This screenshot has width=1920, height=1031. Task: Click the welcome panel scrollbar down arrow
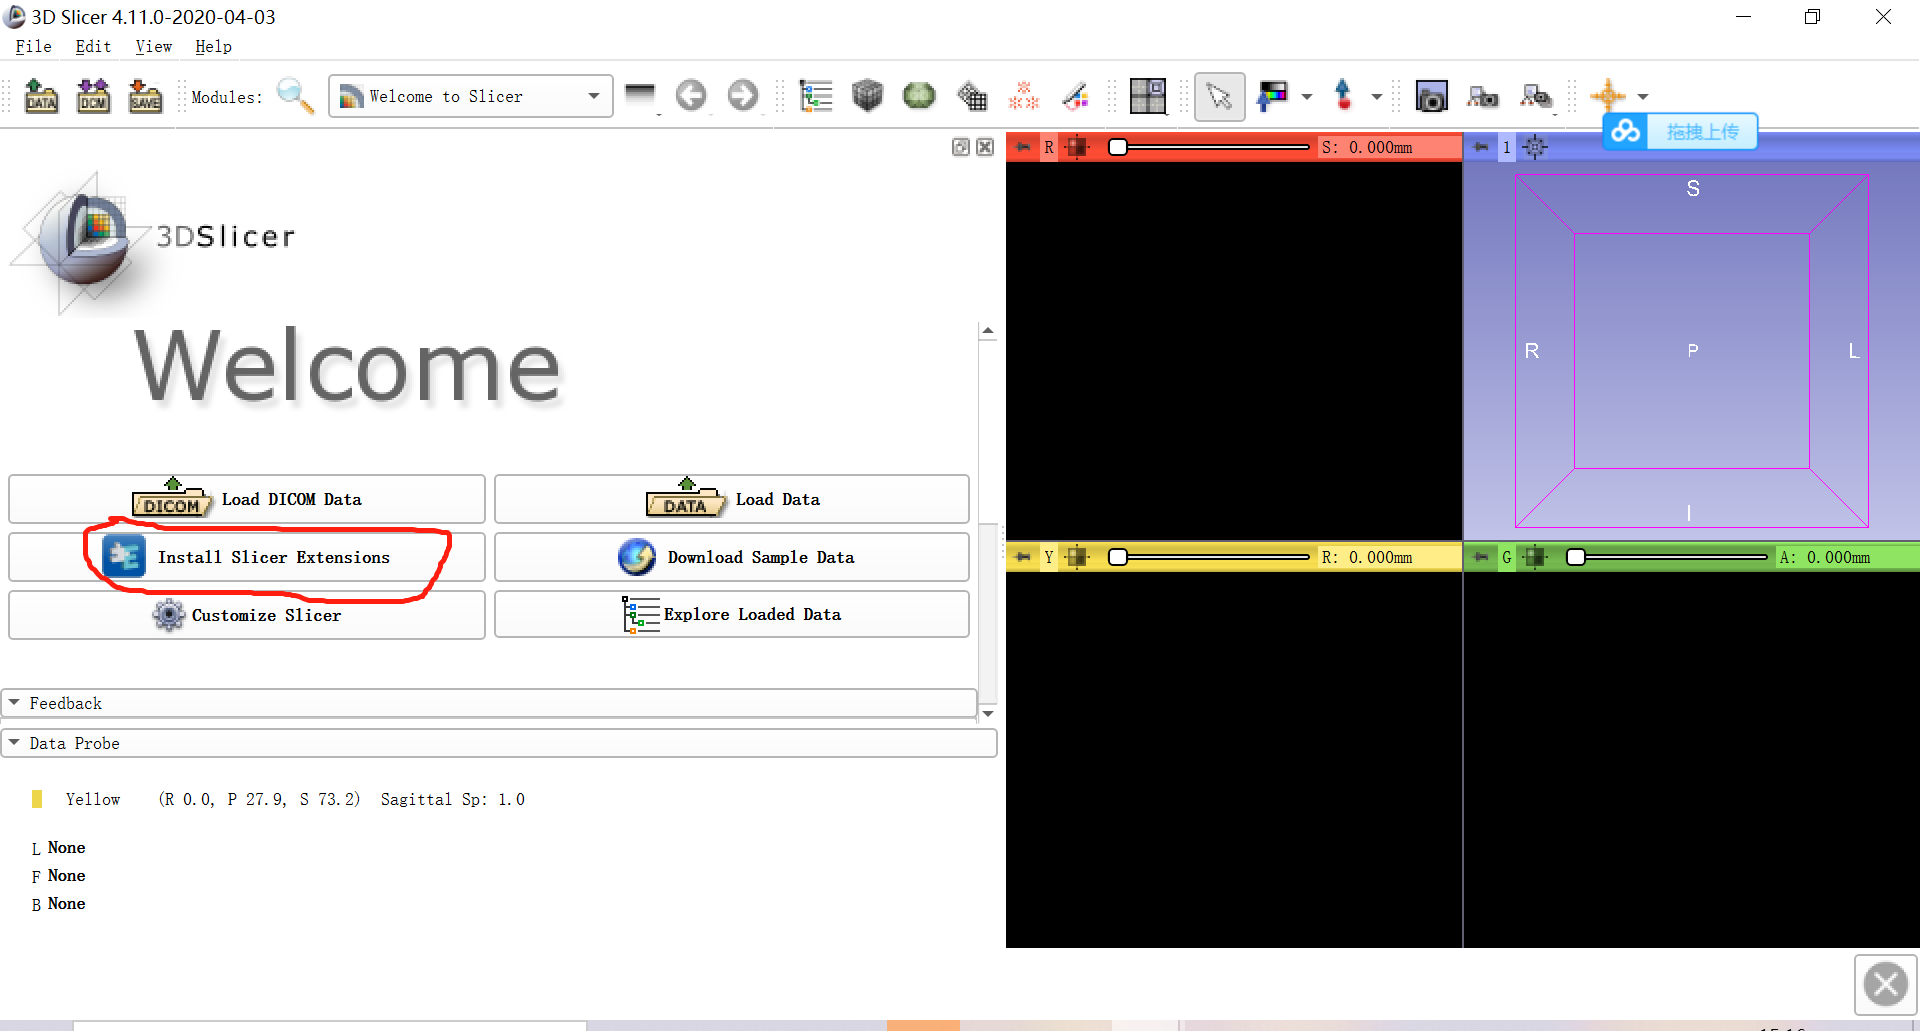988,713
